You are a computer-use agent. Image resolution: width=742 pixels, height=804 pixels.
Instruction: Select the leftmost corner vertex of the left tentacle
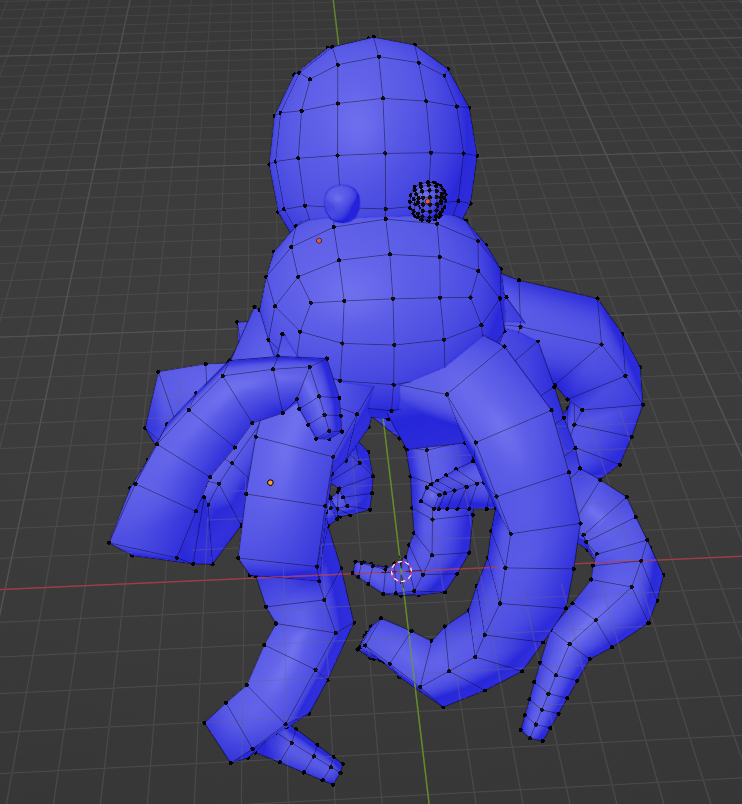[x=109, y=543]
